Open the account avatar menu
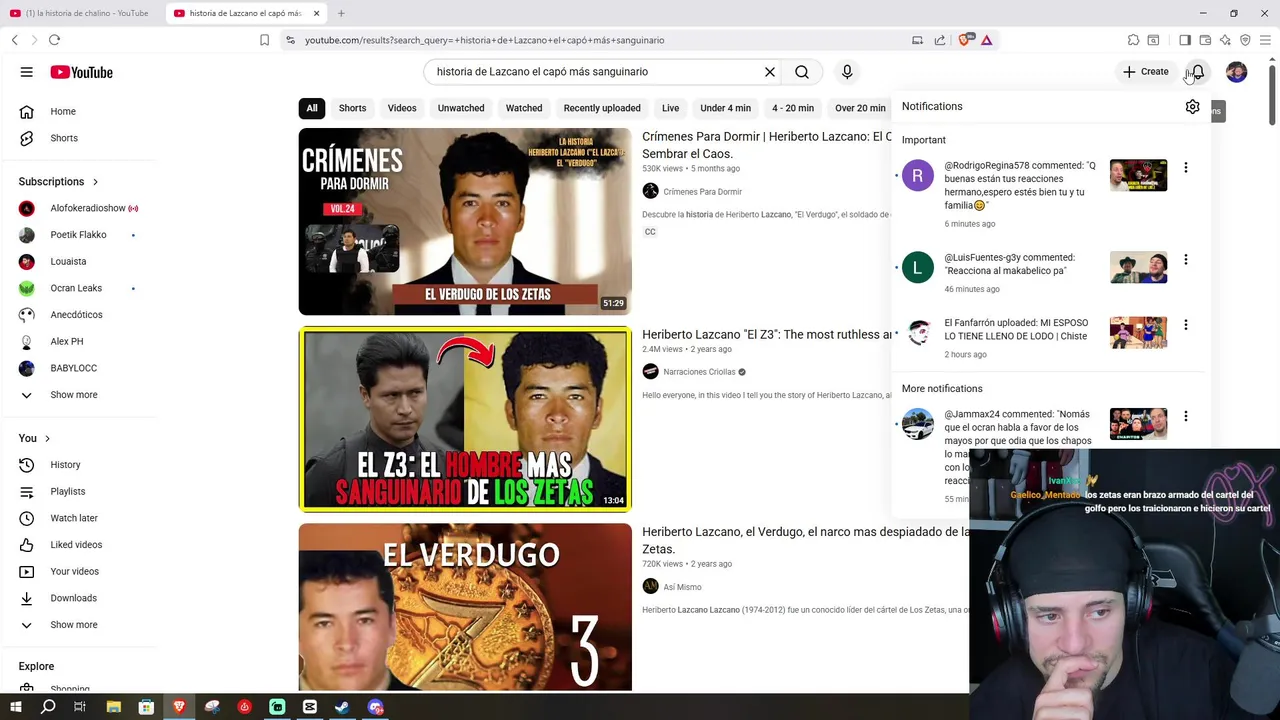1280x720 pixels. coord(1237,72)
